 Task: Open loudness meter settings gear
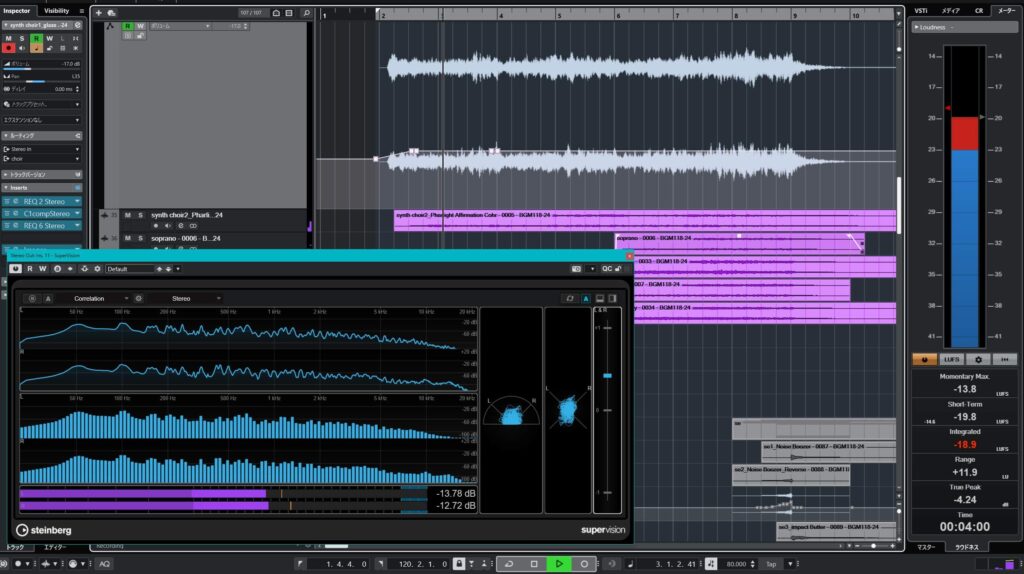(x=978, y=359)
